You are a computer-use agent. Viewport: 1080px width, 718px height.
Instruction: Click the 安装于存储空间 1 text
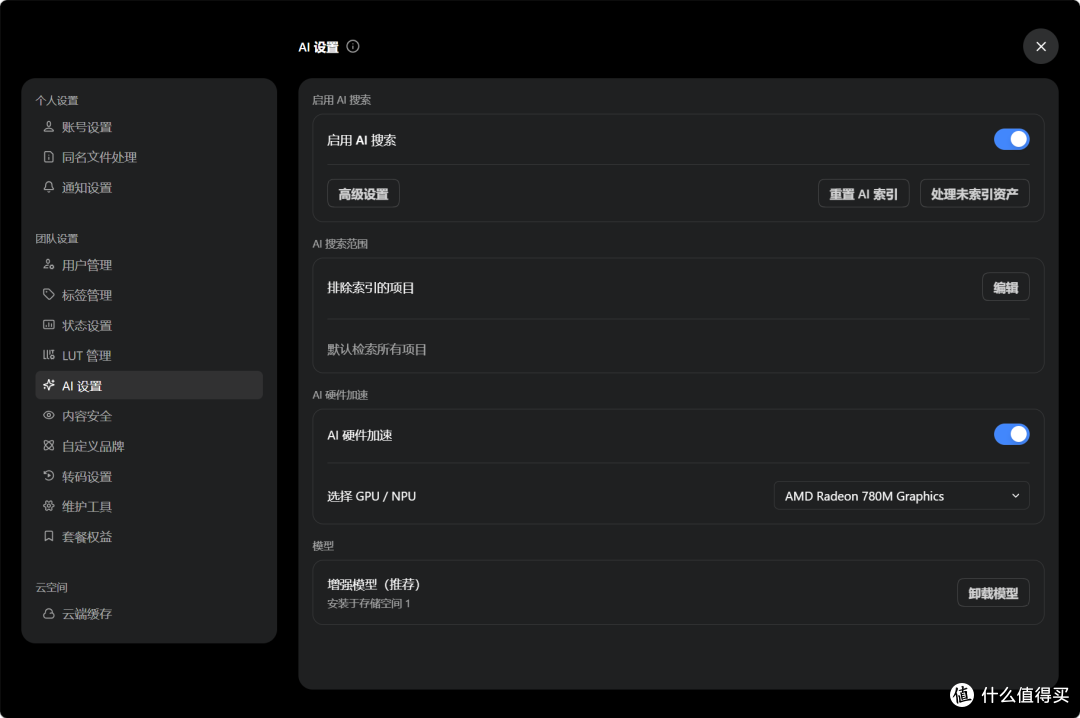coord(368,604)
